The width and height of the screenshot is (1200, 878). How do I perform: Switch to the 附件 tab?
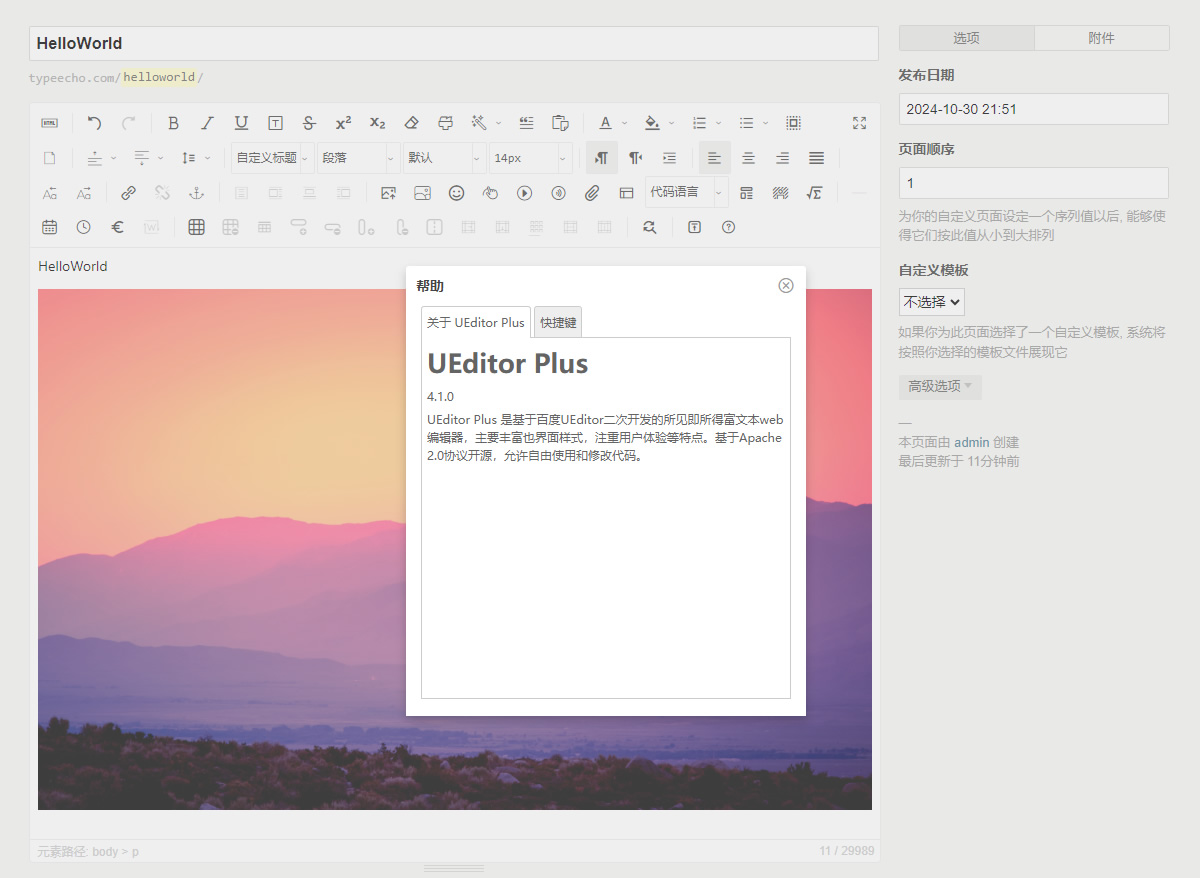pyautogui.click(x=1102, y=38)
